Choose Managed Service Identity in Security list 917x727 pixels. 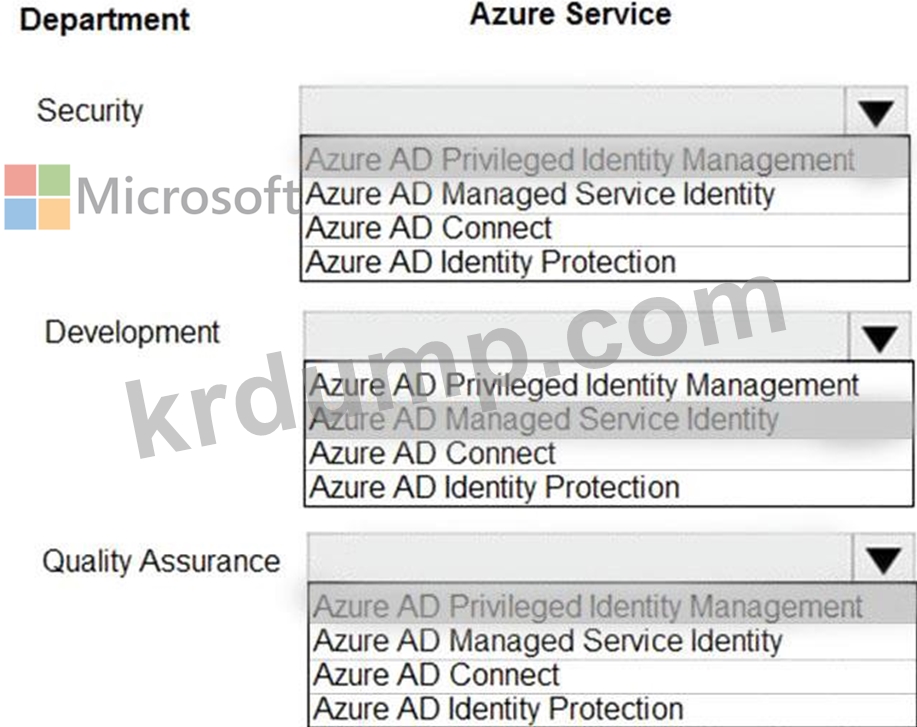(605, 195)
